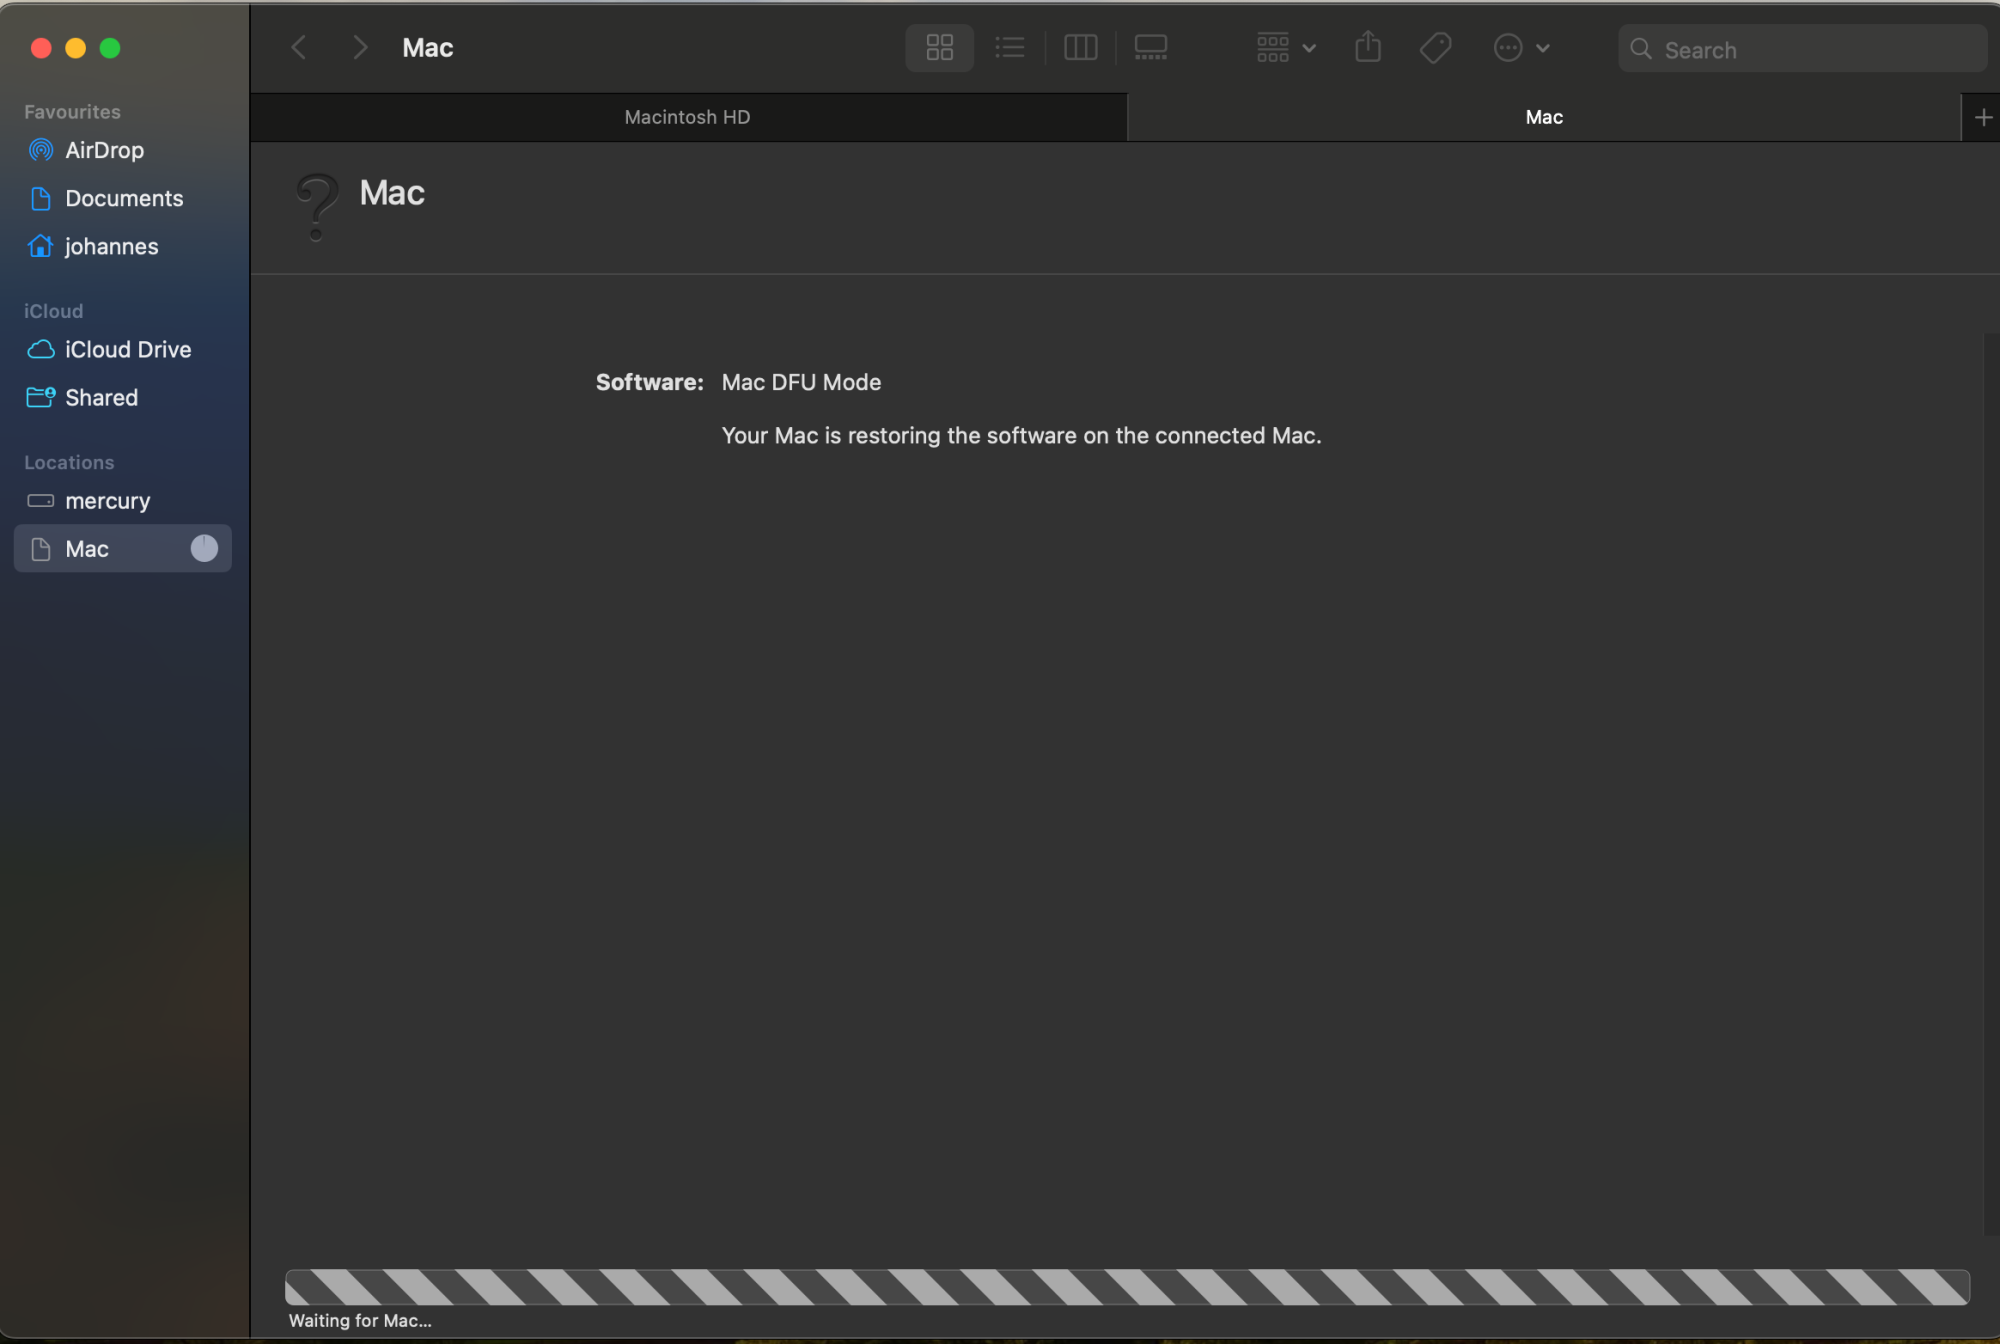Click the Search field
Viewport: 2000px width, 1344px height.
[1802, 48]
